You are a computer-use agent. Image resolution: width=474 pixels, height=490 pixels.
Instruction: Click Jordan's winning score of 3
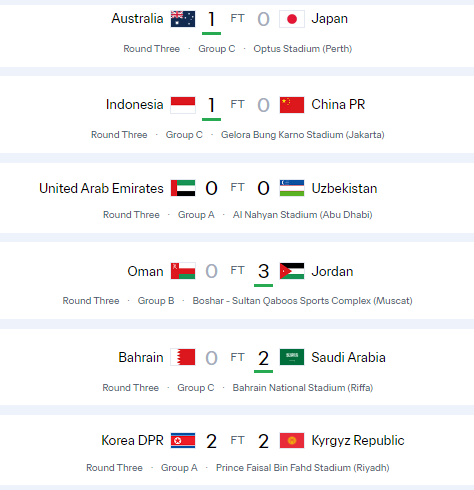[263, 271]
